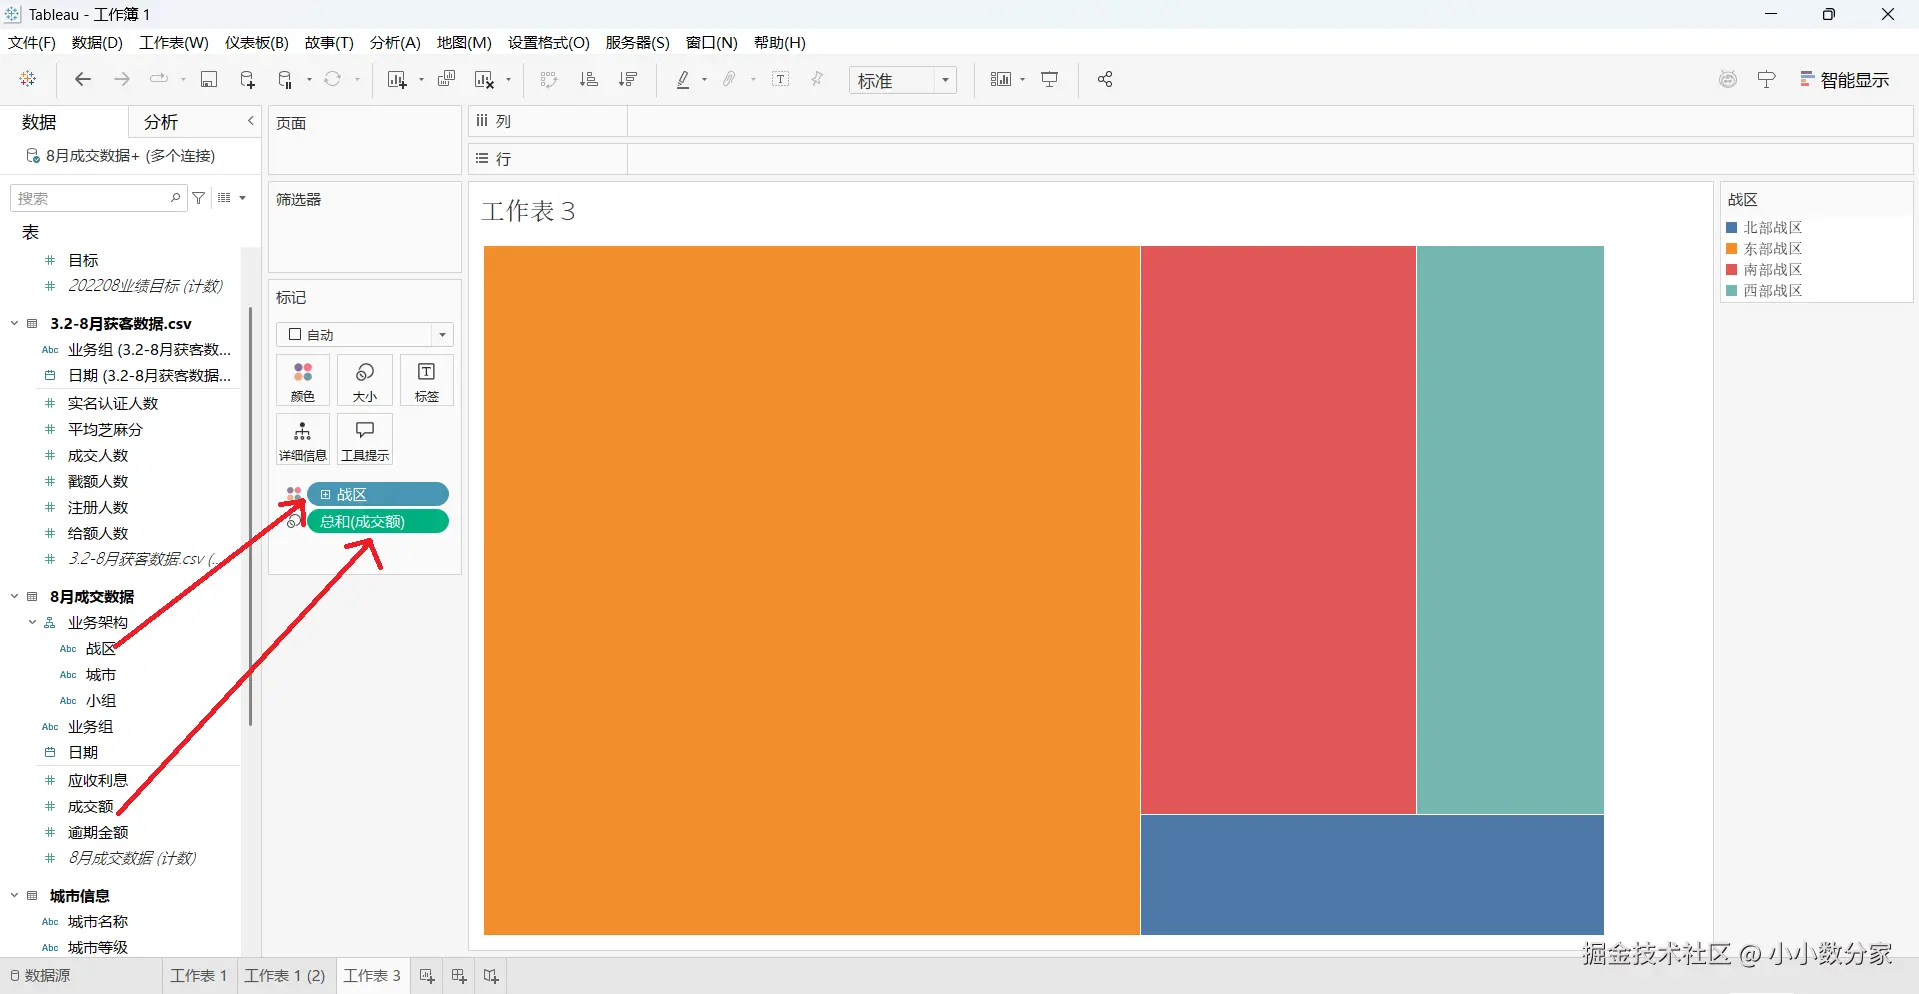Click the show/hide cards icon
1919x994 pixels.
[x=1001, y=79]
